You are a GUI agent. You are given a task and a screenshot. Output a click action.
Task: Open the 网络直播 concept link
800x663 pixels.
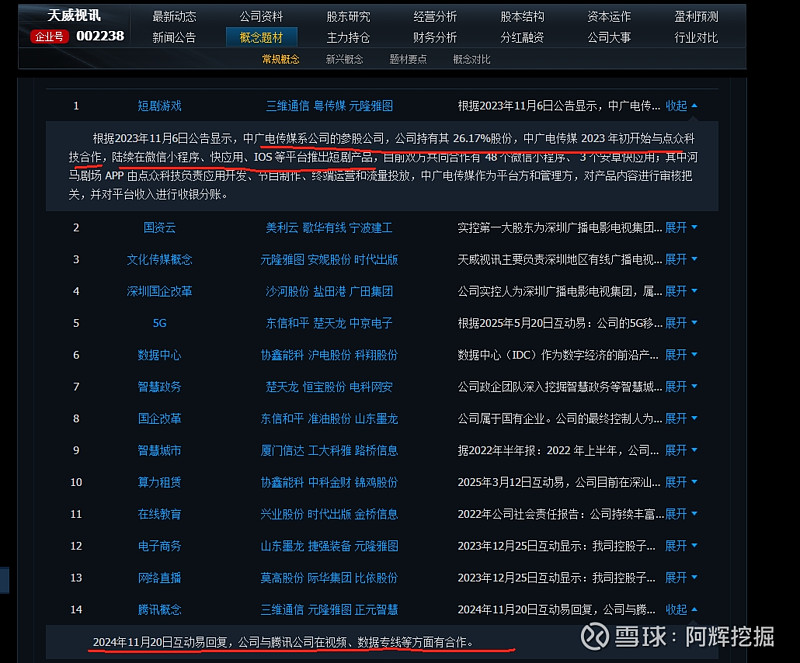coord(160,578)
